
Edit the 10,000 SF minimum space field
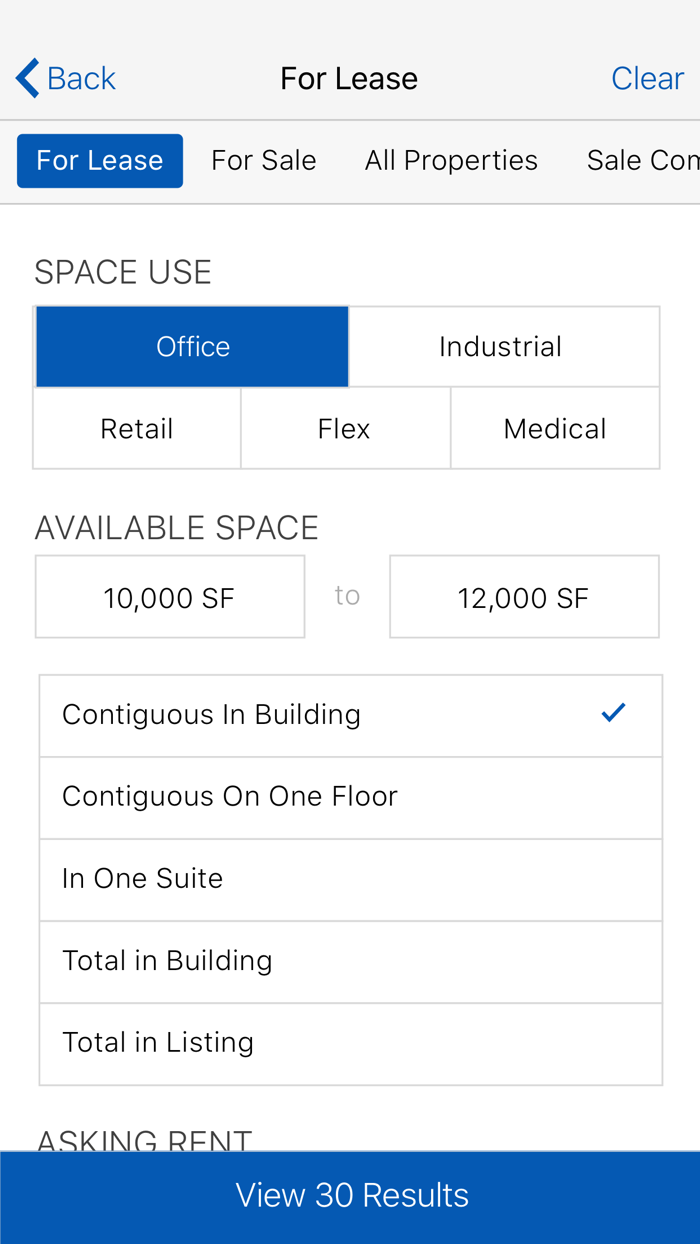(170, 596)
